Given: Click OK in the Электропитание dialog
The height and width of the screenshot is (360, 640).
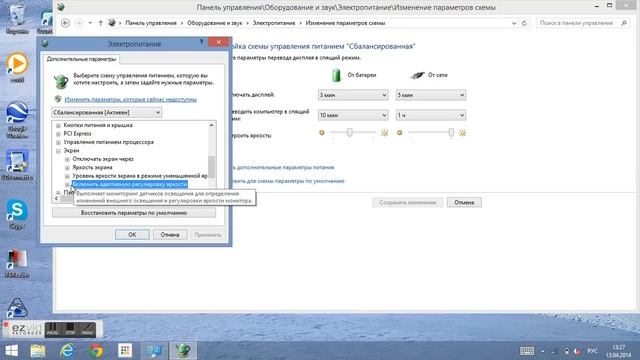Looking at the screenshot, I should click(132, 235).
